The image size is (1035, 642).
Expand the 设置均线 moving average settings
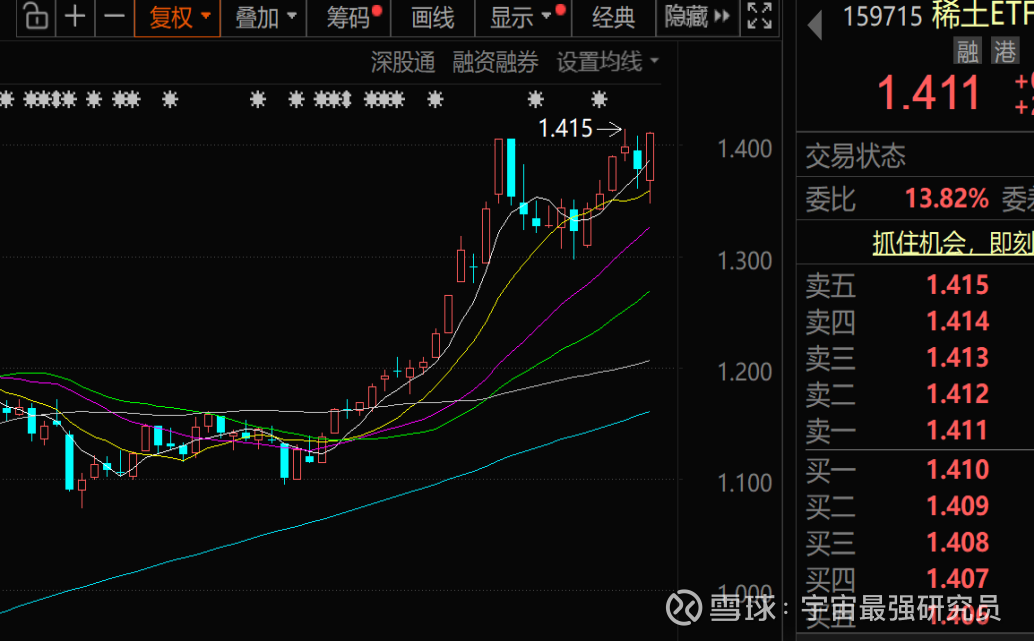pyautogui.click(x=608, y=62)
